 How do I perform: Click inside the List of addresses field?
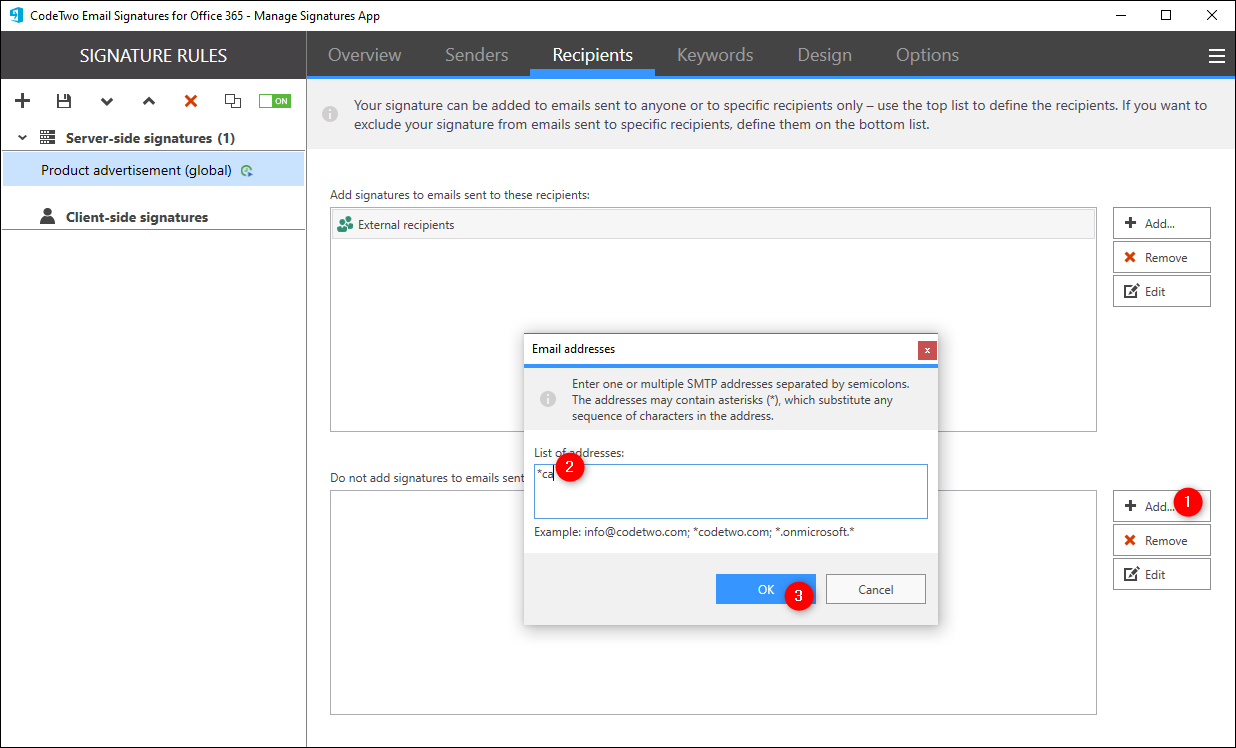pyautogui.click(x=730, y=490)
